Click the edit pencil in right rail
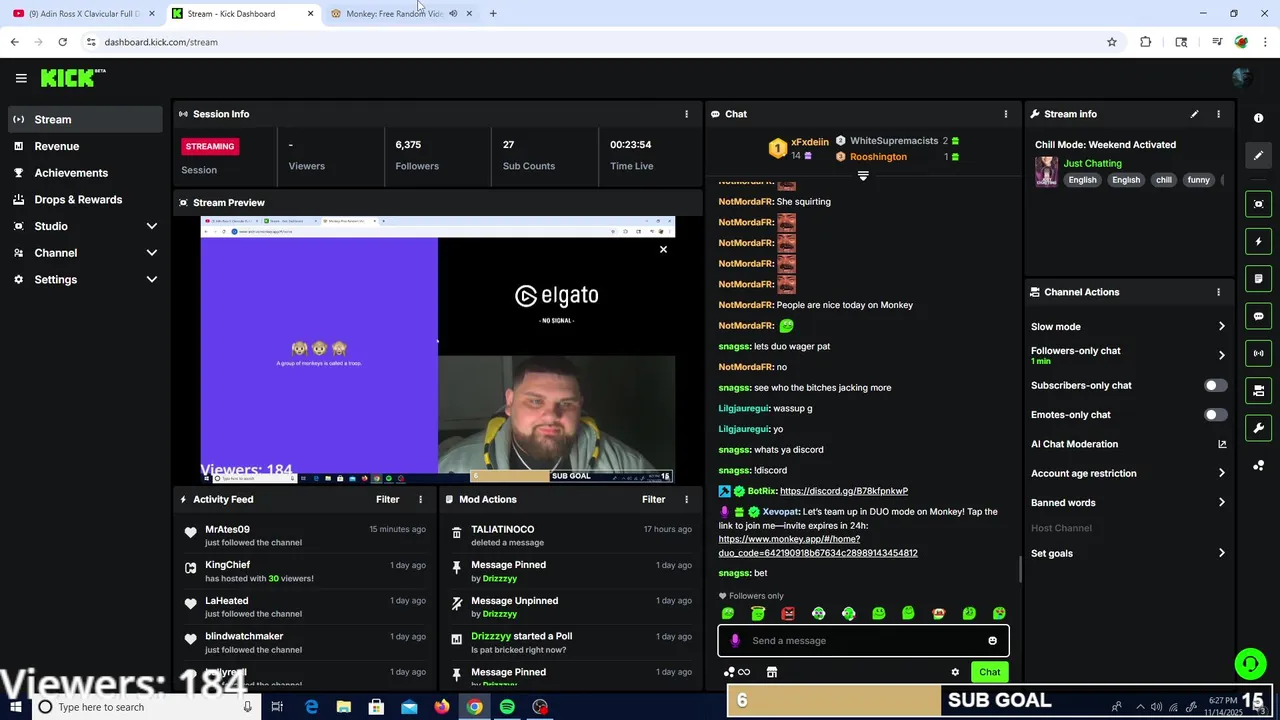1280x720 pixels. pyautogui.click(x=1259, y=155)
